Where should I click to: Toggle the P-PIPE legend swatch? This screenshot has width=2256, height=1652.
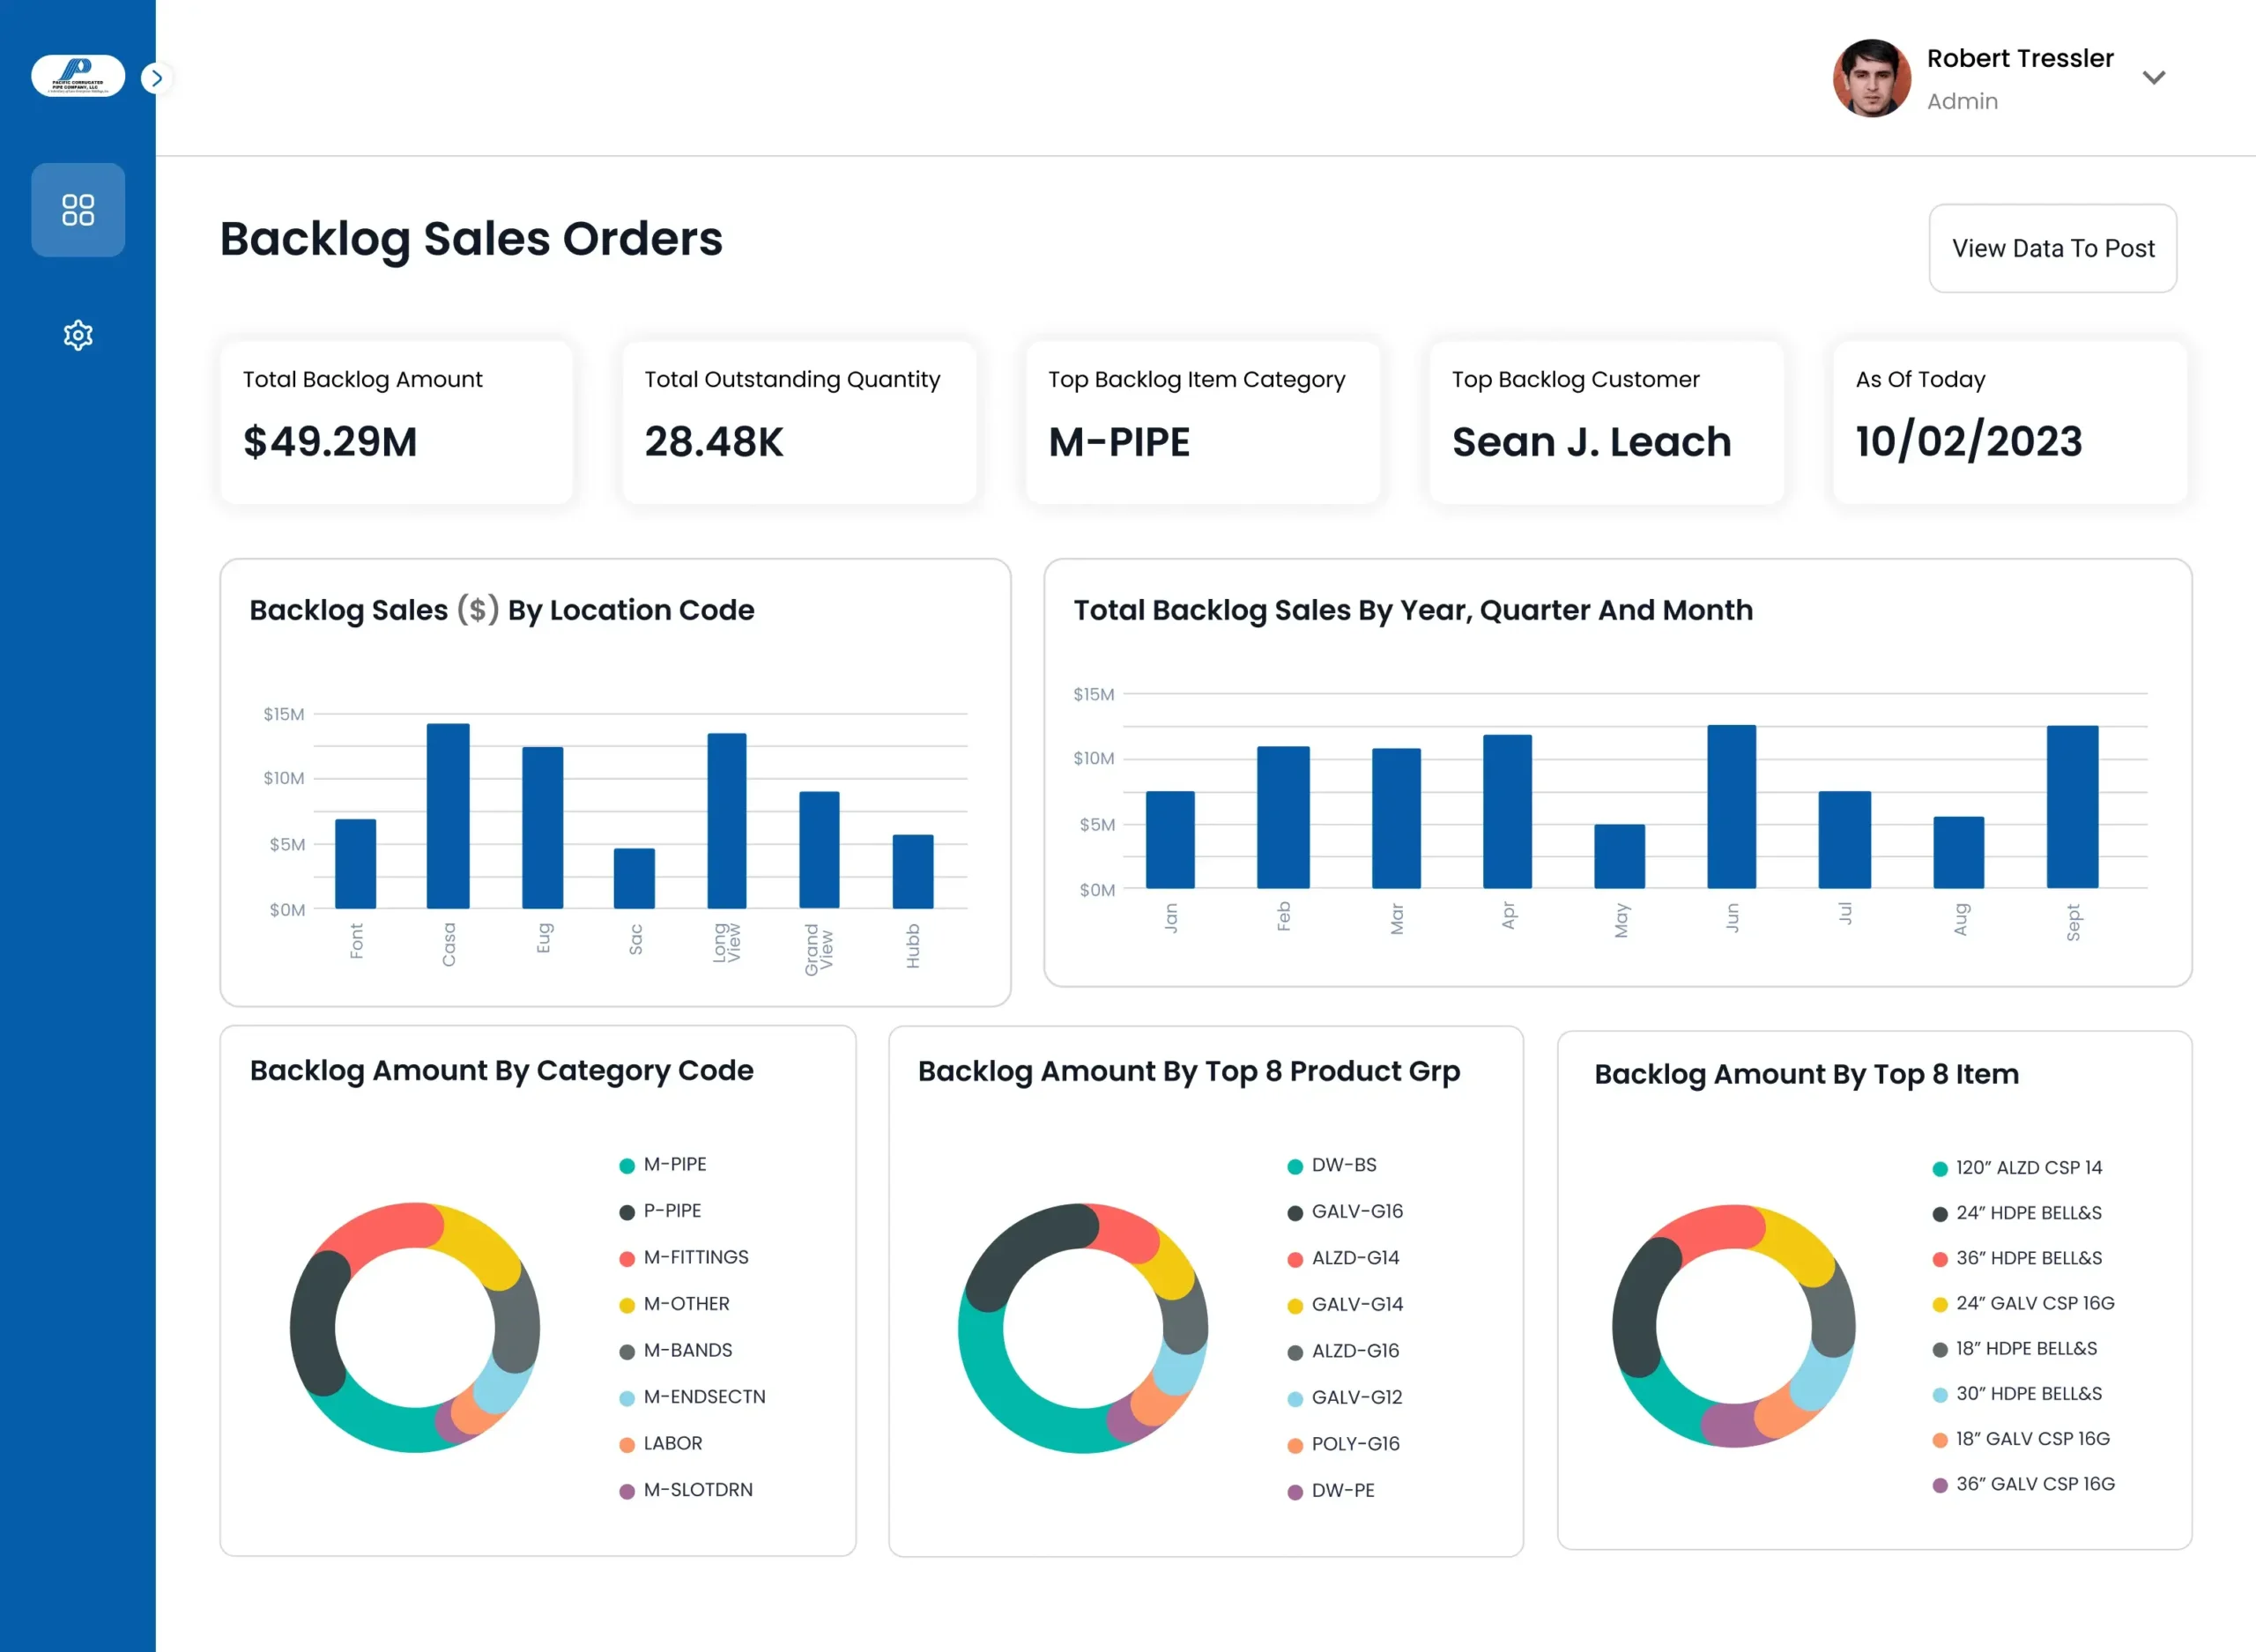[x=627, y=1212]
